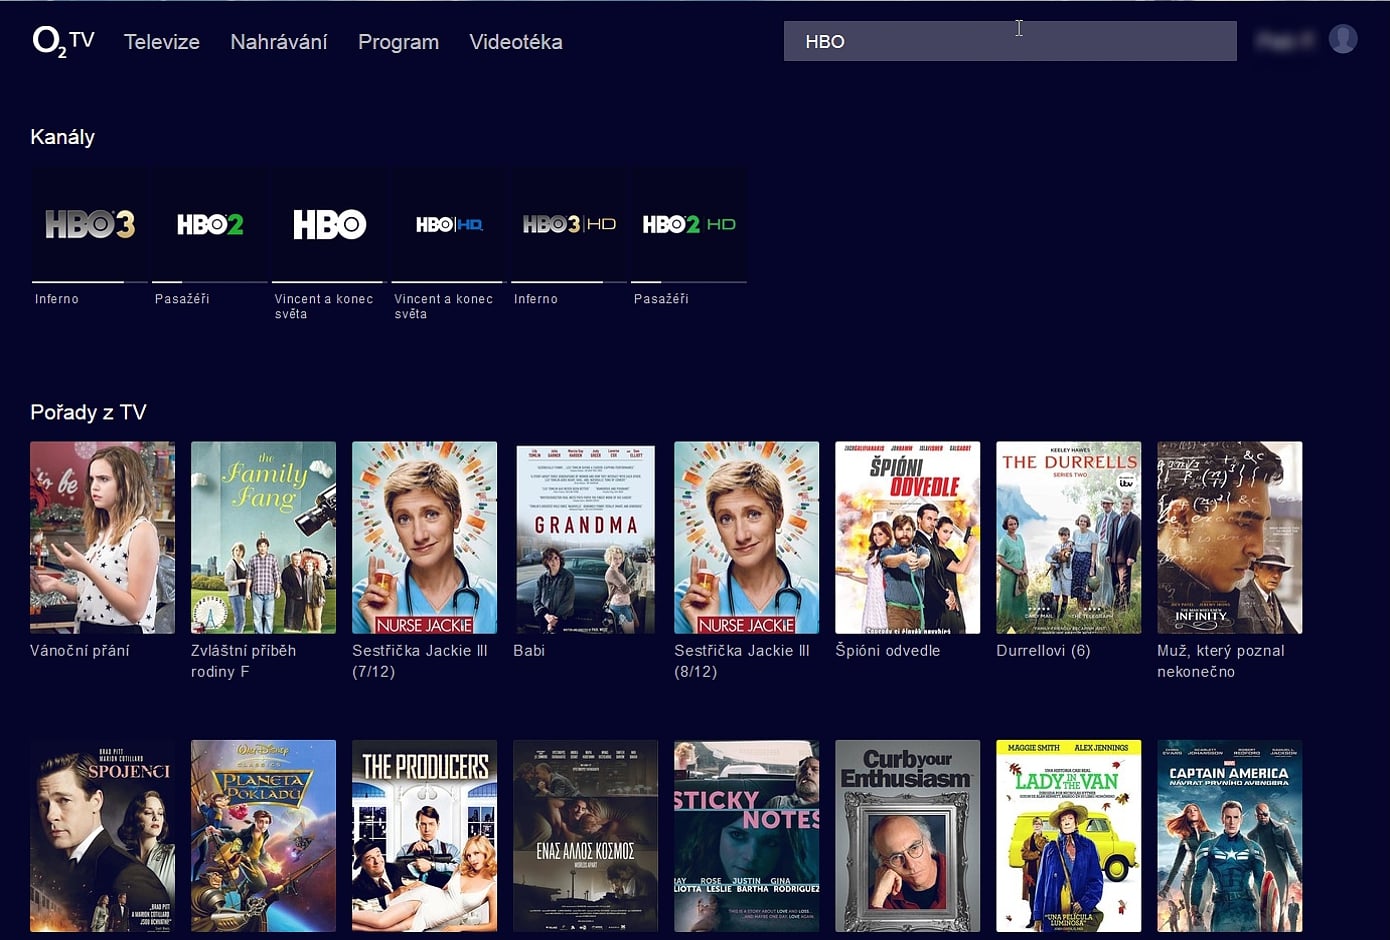Open Inferno listed under HBO3
The height and width of the screenshot is (940, 1390).
tap(57, 299)
